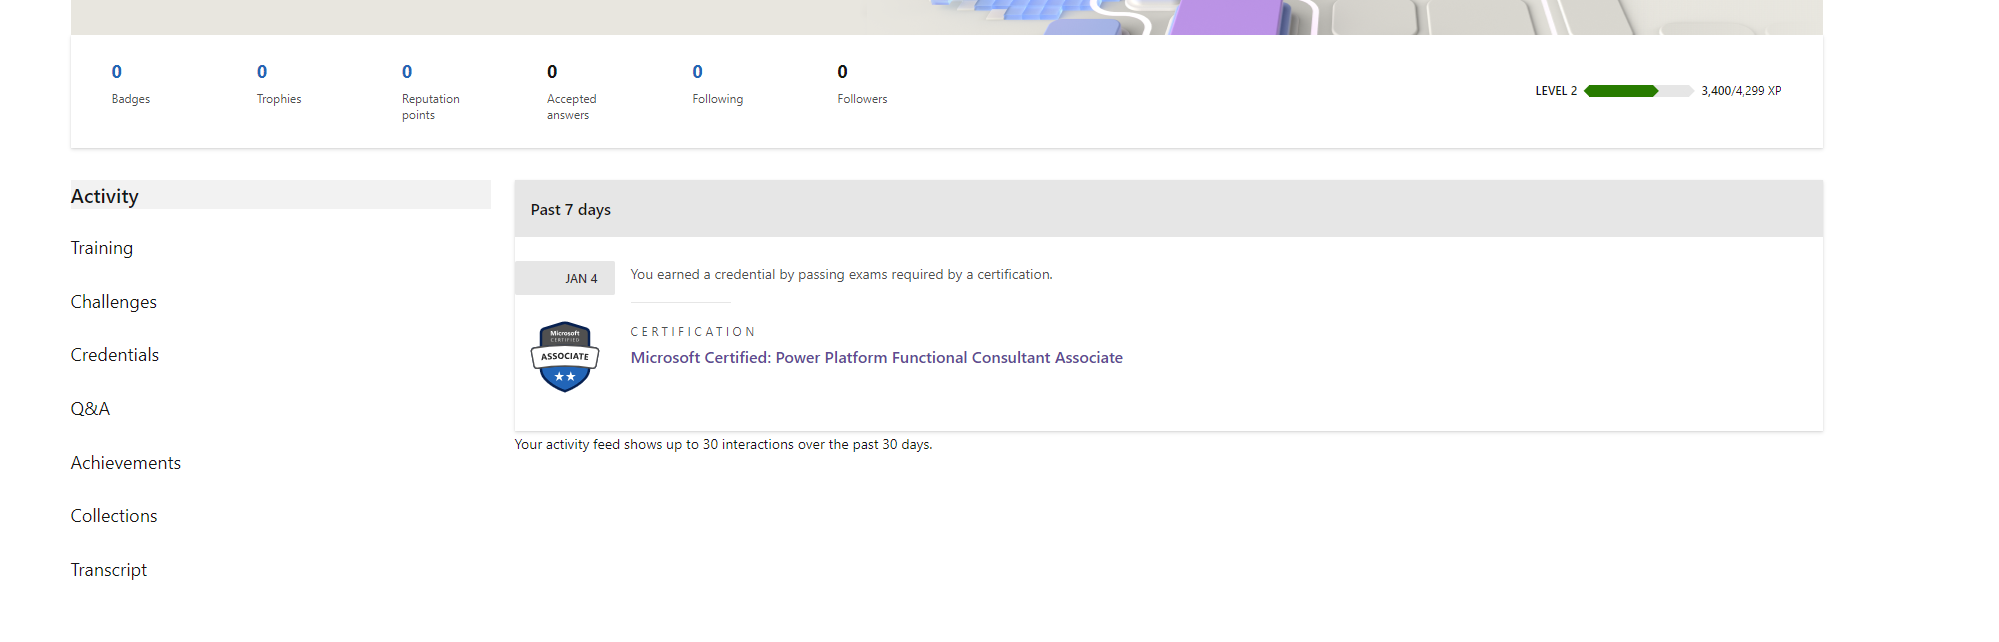This screenshot has height=642, width=1999.
Task: Select Credentials in the sidebar
Action: (x=114, y=355)
